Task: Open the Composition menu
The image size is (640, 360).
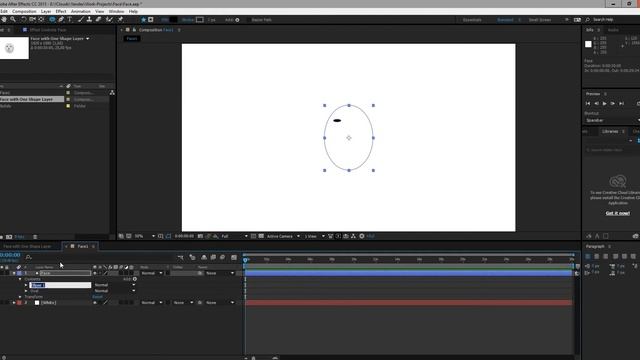Action: point(24,11)
